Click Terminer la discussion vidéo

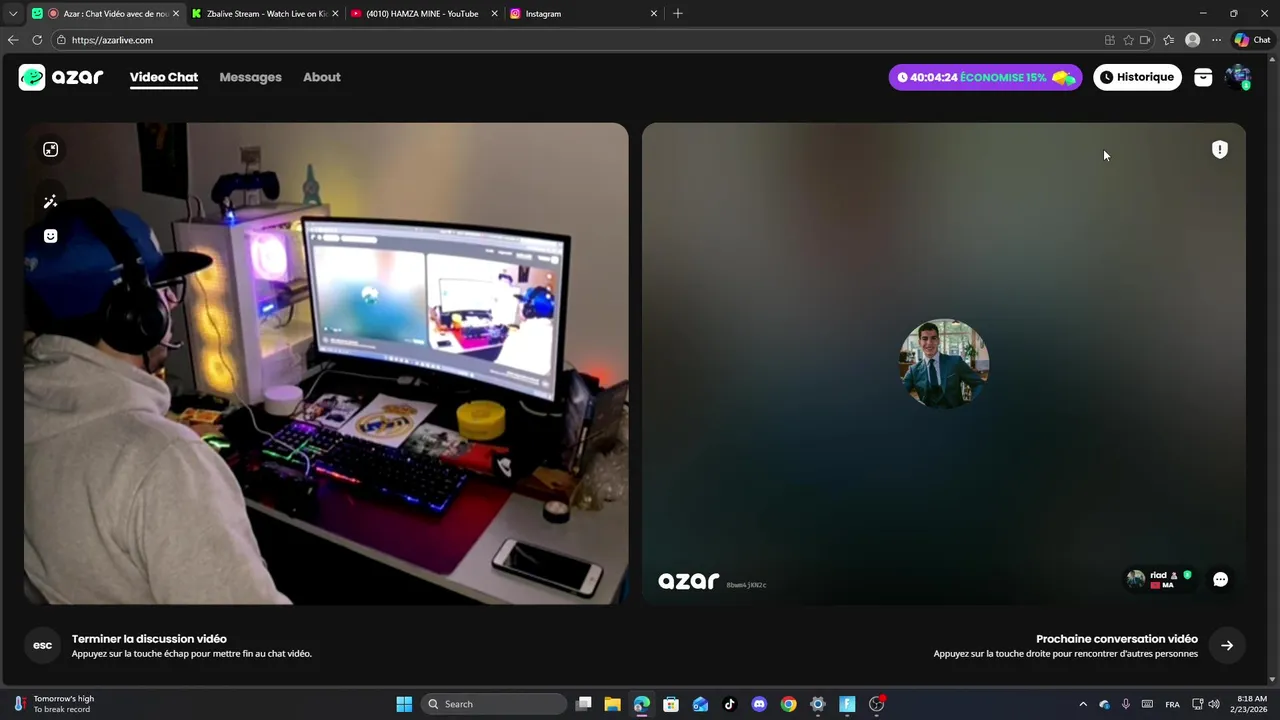point(149,638)
